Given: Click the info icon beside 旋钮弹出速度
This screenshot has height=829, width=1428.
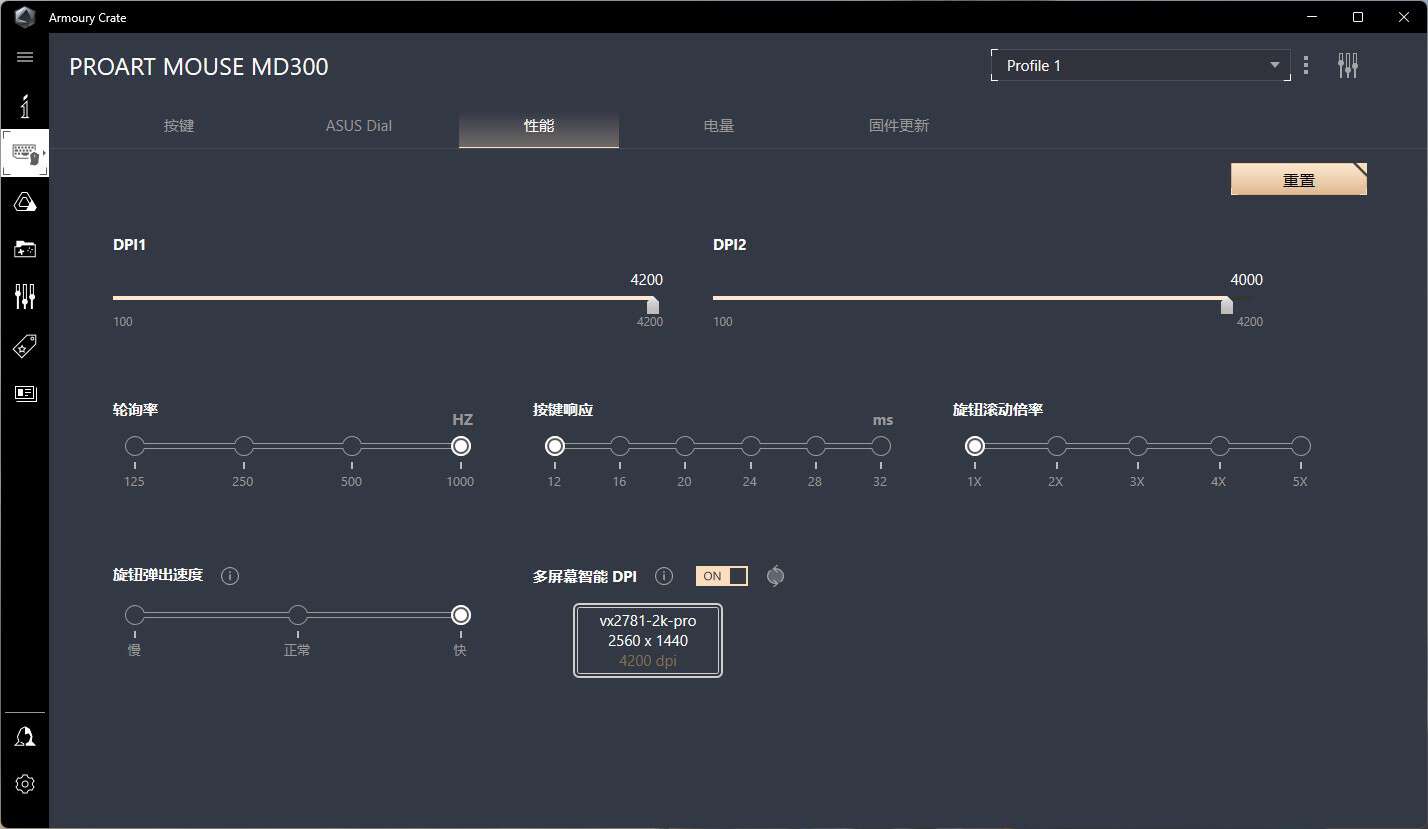Looking at the screenshot, I should (x=230, y=576).
